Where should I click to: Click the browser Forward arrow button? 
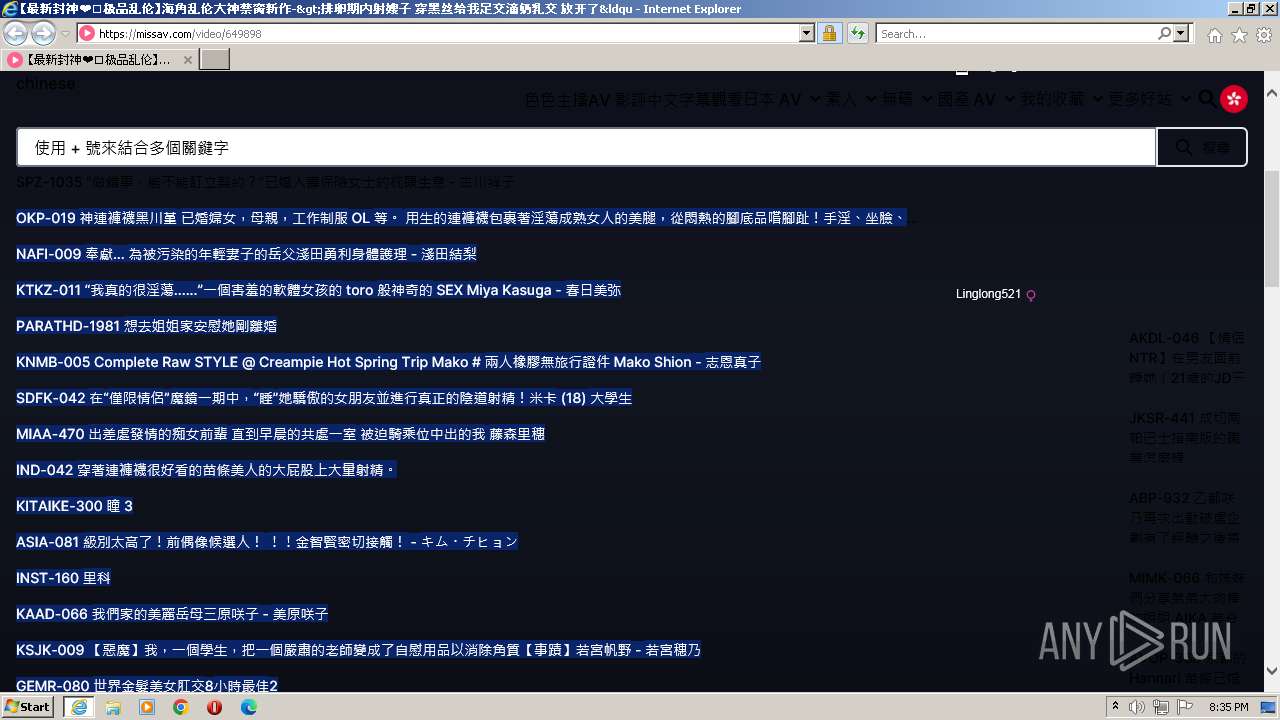click(x=43, y=33)
